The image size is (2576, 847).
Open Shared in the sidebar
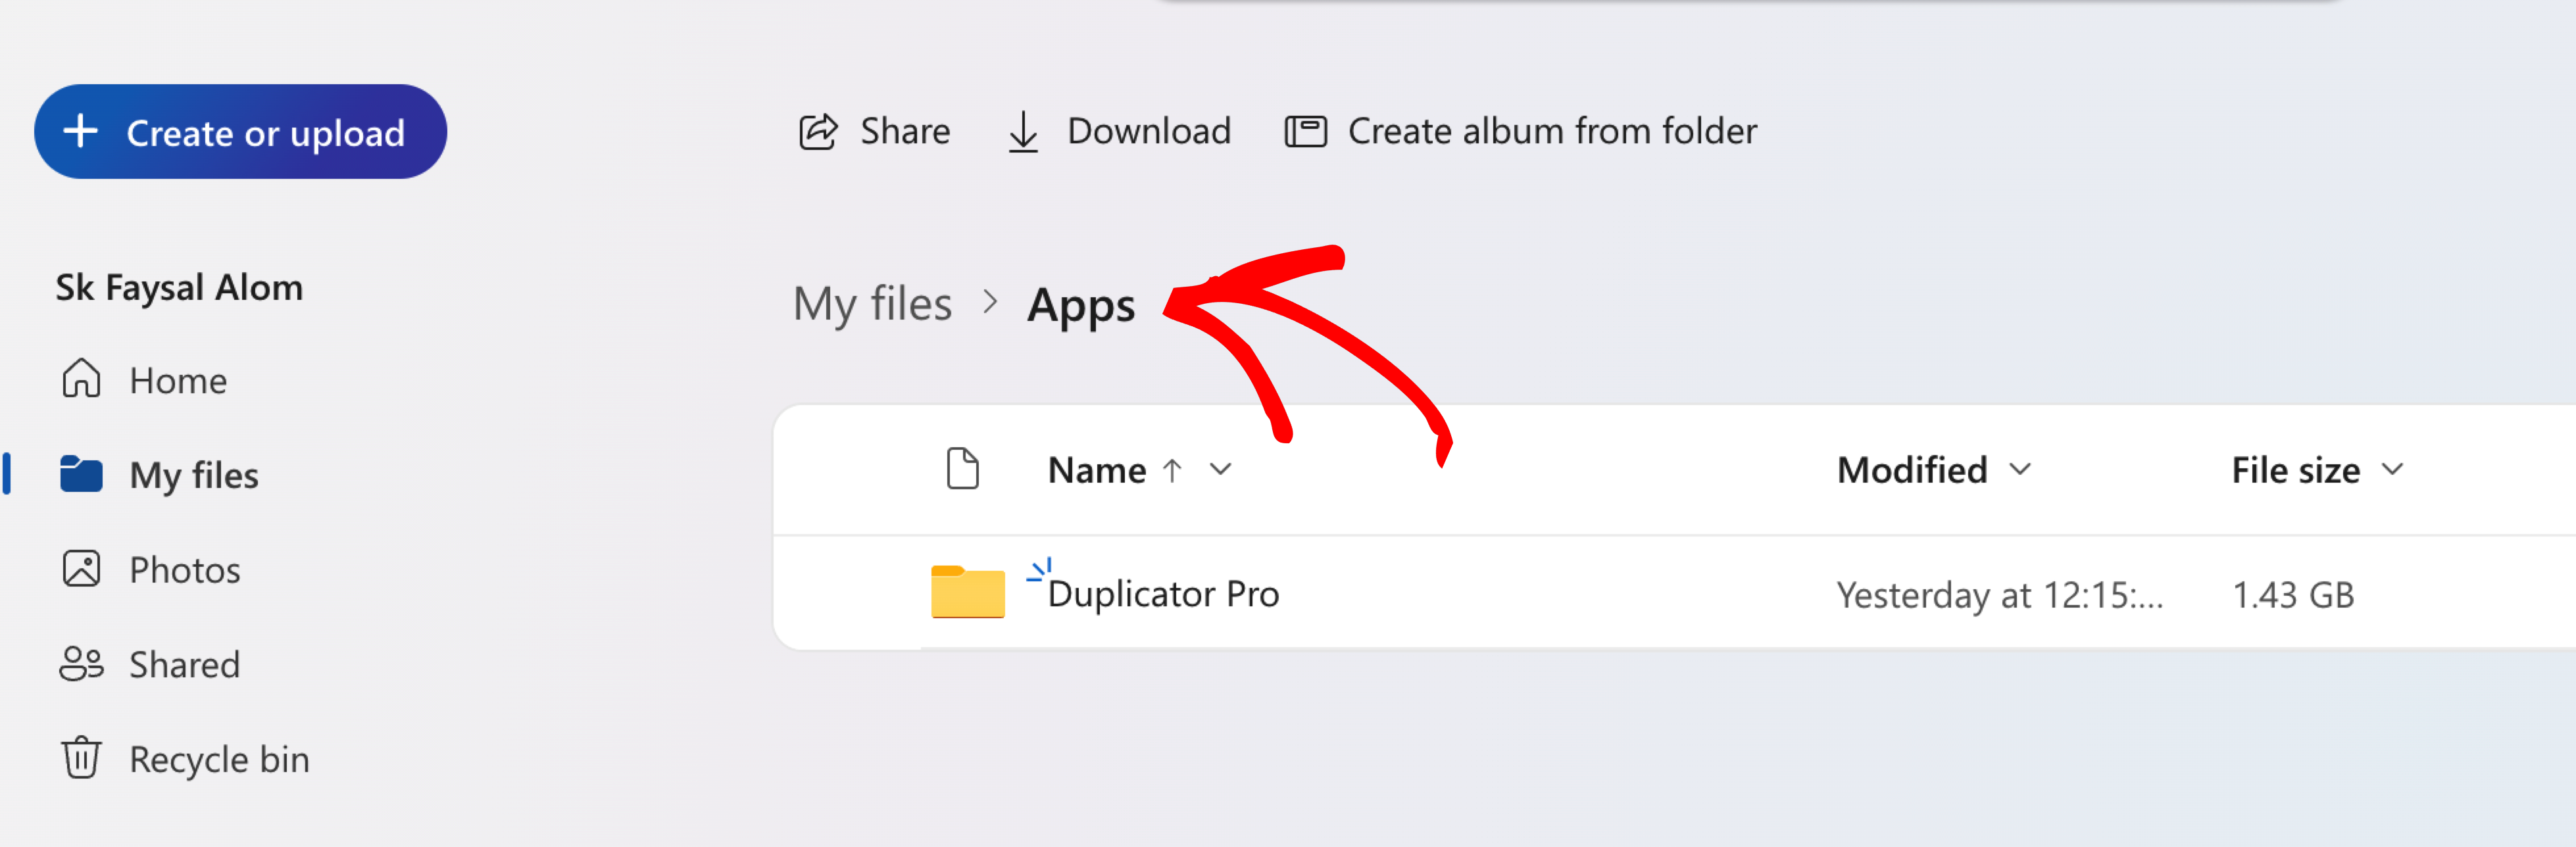tap(185, 665)
